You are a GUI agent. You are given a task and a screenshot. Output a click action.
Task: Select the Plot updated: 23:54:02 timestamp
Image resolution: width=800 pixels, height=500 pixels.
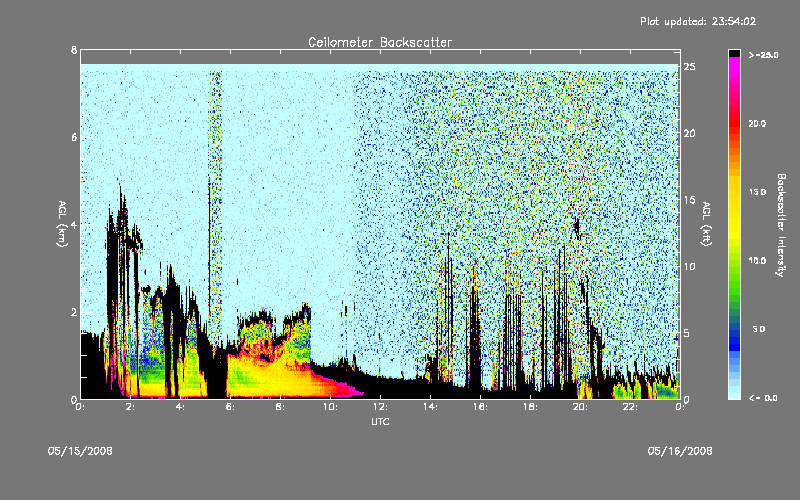(x=698, y=21)
